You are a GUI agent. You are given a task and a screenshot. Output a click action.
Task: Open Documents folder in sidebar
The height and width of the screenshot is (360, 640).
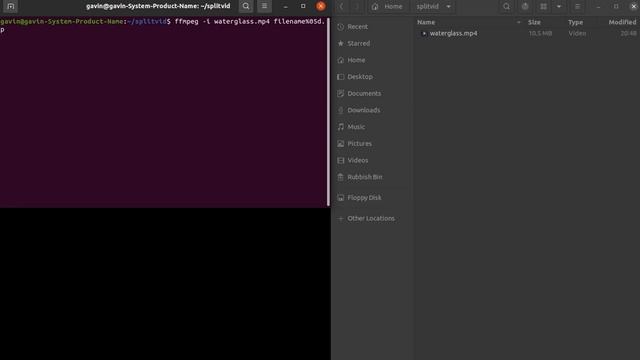372,93
